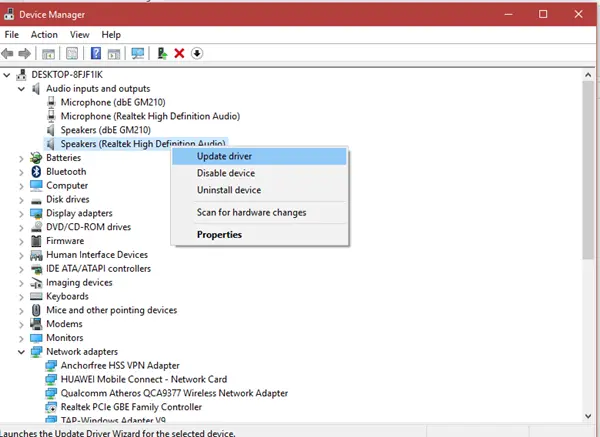
Task: Click the Device Manager title bar icon
Action: coord(9,15)
